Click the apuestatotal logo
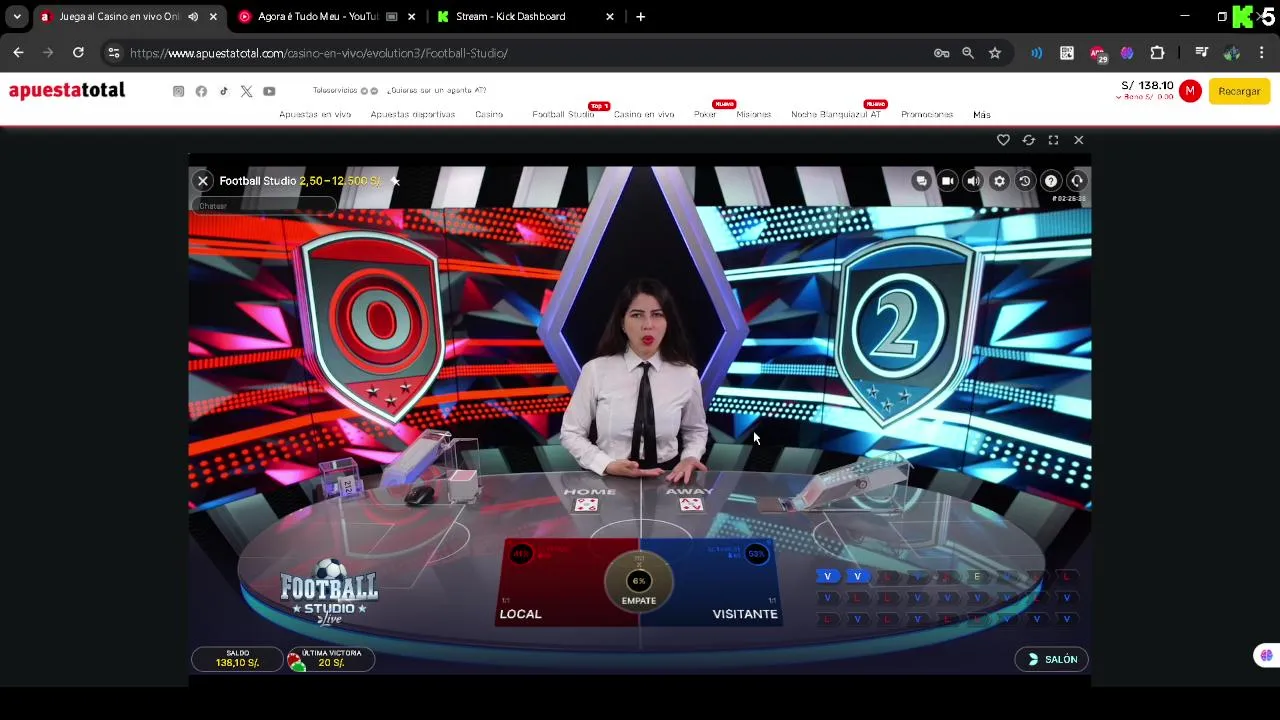The width and height of the screenshot is (1280, 720). pyautogui.click(x=67, y=91)
